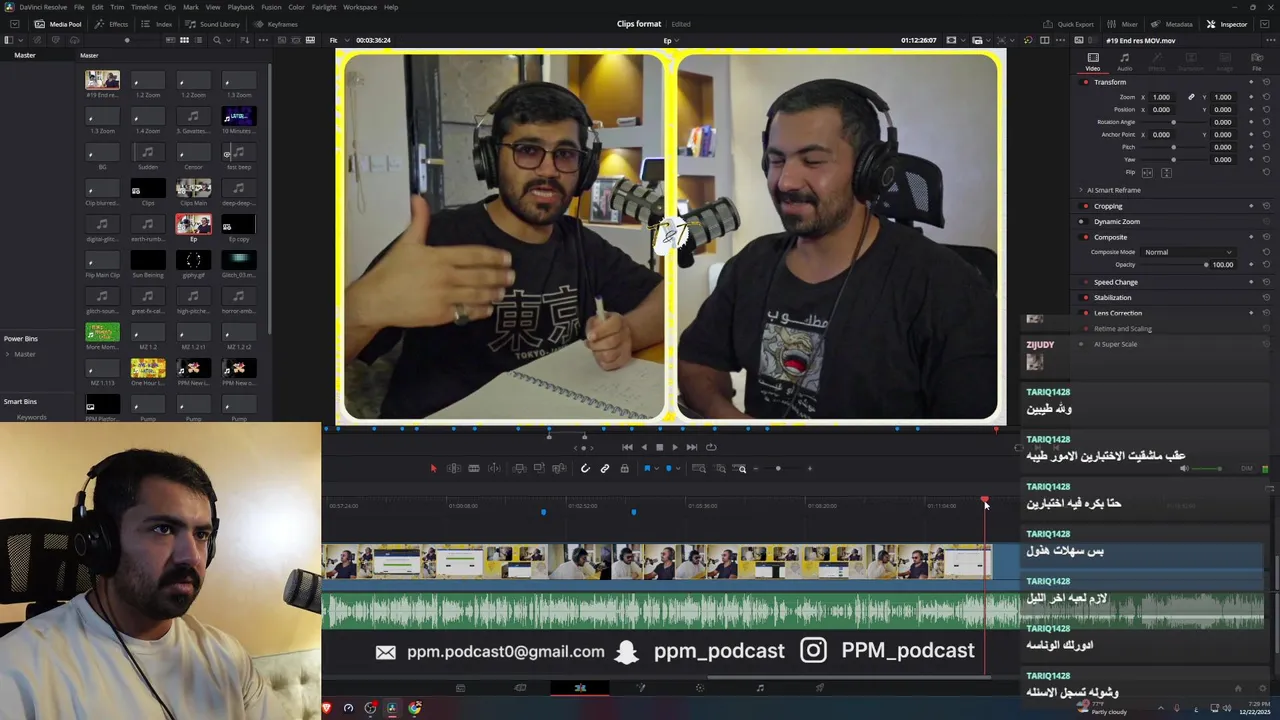This screenshot has height=720, width=1280.
Task: Go to first frame transport button
Action: point(627,447)
